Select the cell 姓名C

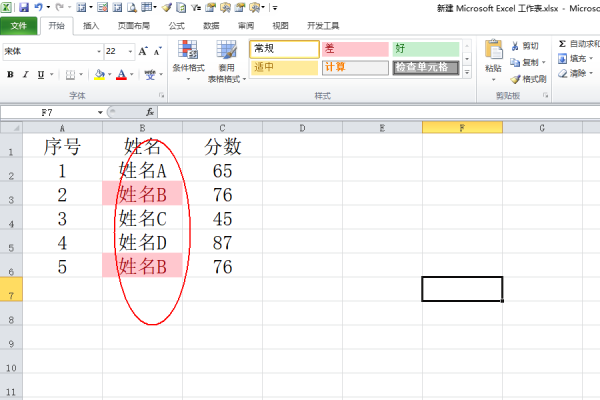[x=142, y=217]
